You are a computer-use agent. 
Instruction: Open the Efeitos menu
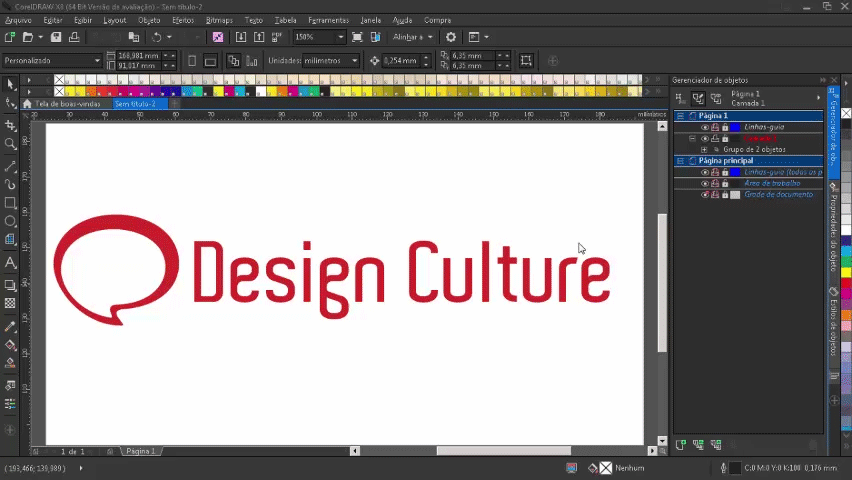click(183, 20)
